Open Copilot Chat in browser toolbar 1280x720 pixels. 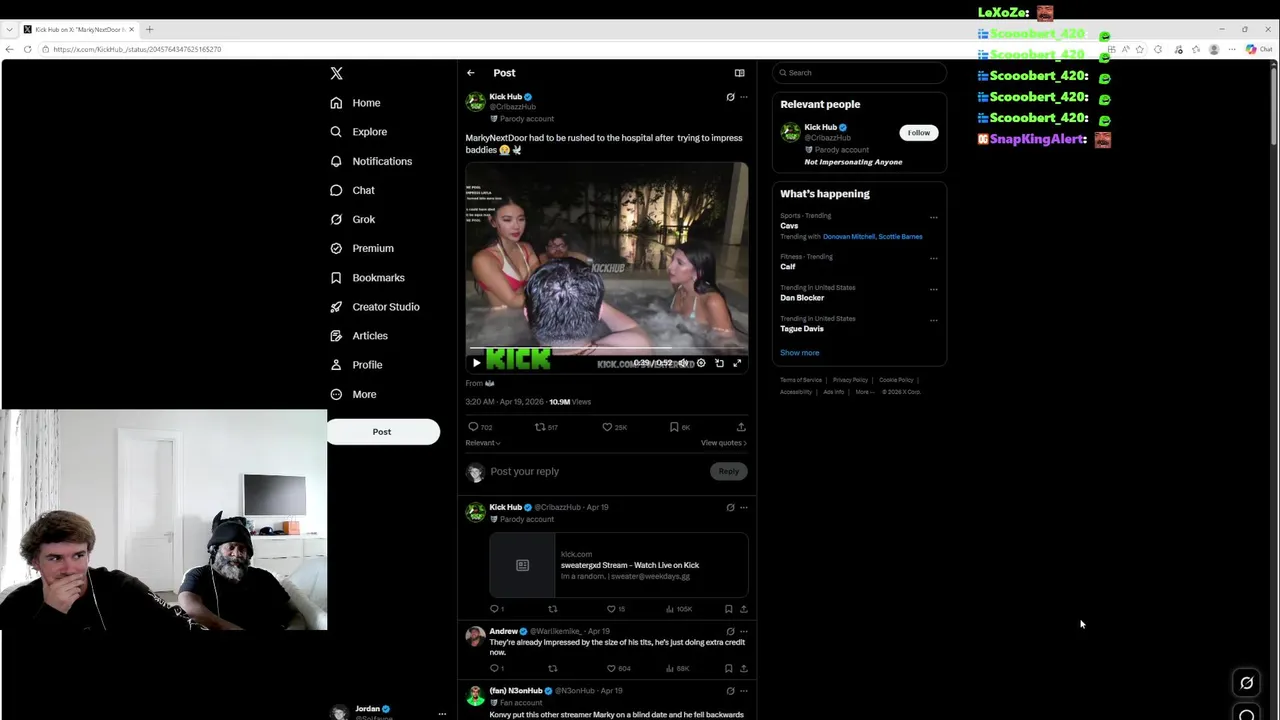pos(1259,49)
